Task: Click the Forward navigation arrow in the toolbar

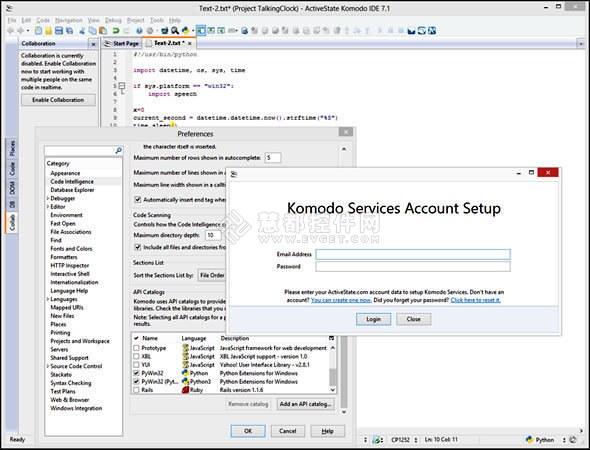Action: [x=20, y=30]
